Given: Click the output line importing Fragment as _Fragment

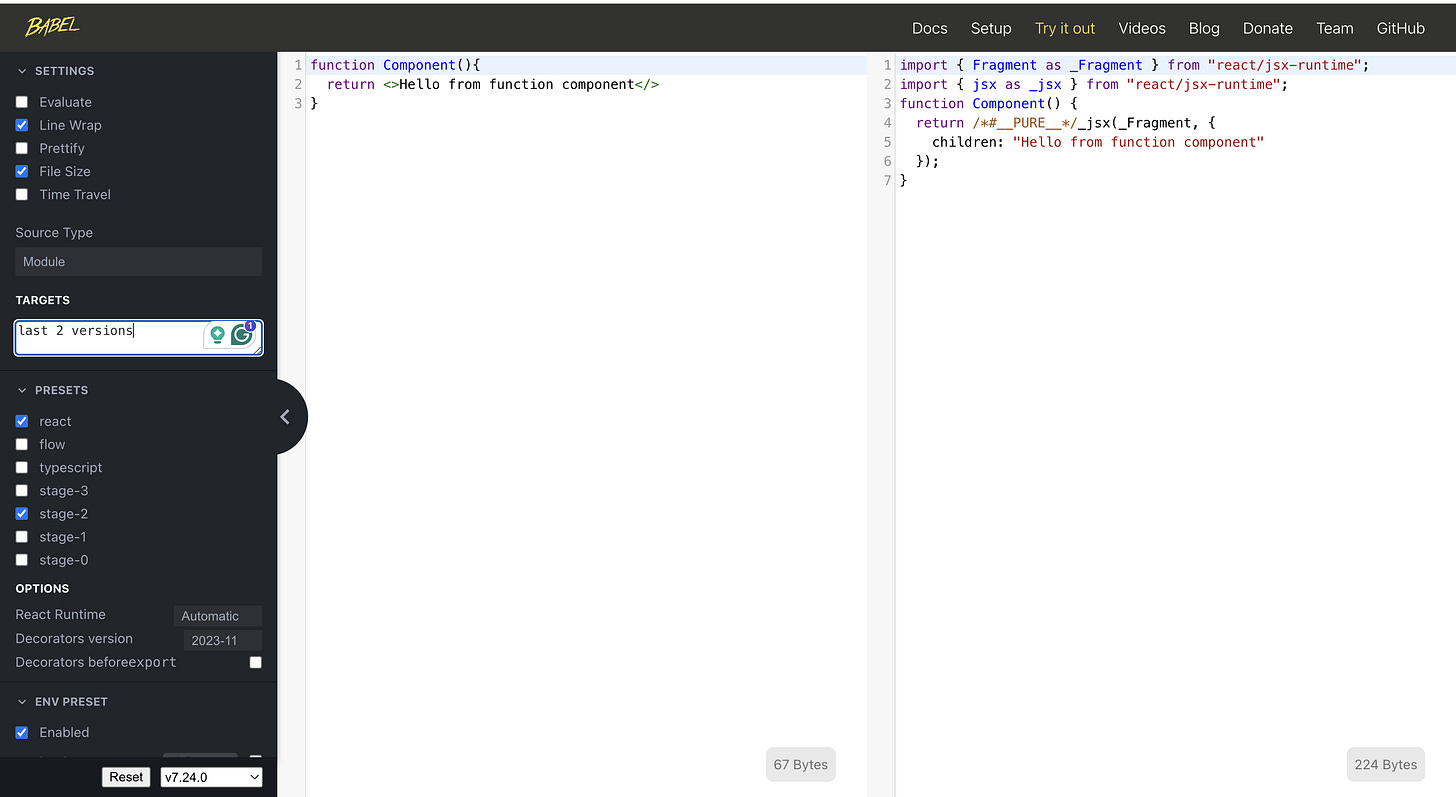Looking at the screenshot, I should 1134,65.
